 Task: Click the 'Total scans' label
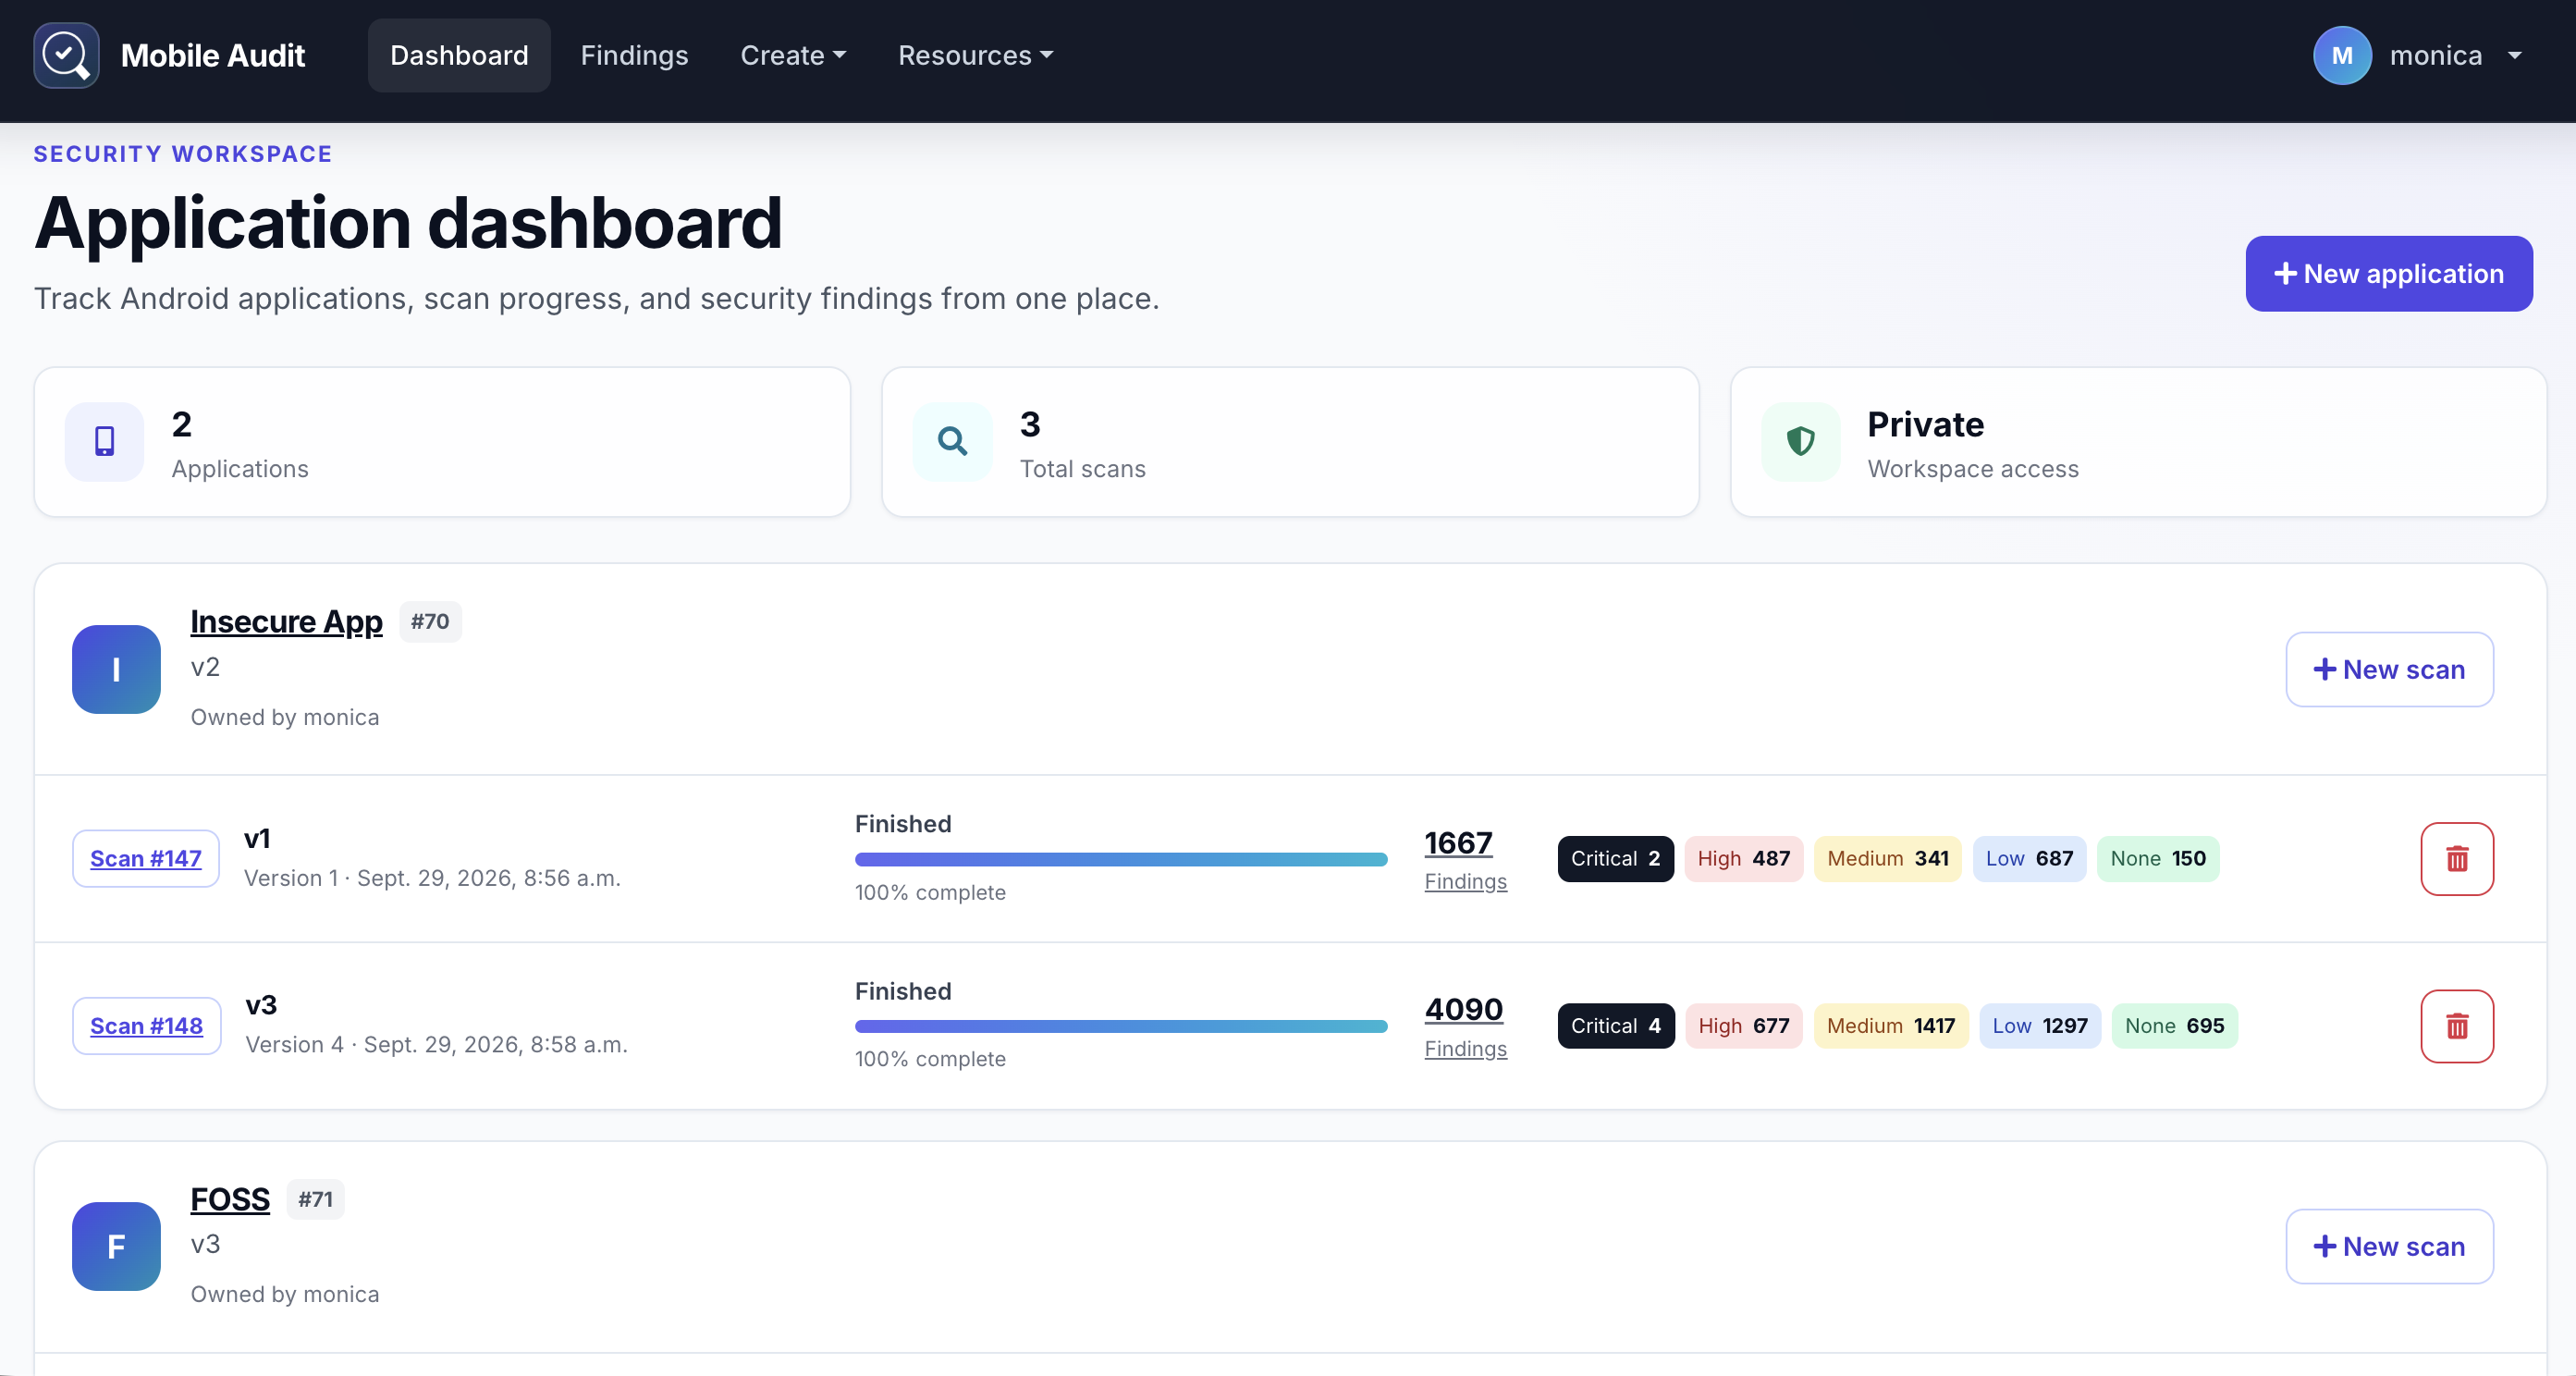pyautogui.click(x=1082, y=469)
